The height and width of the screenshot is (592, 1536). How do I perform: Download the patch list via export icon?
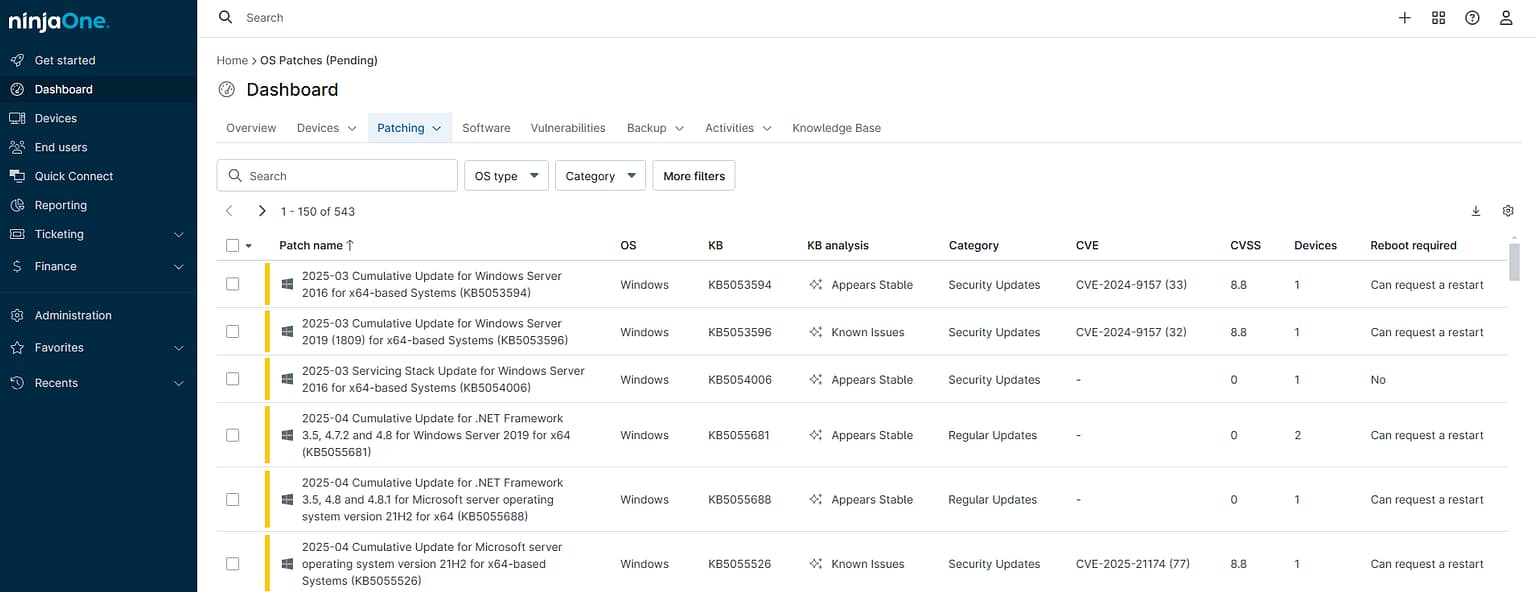pos(1476,211)
